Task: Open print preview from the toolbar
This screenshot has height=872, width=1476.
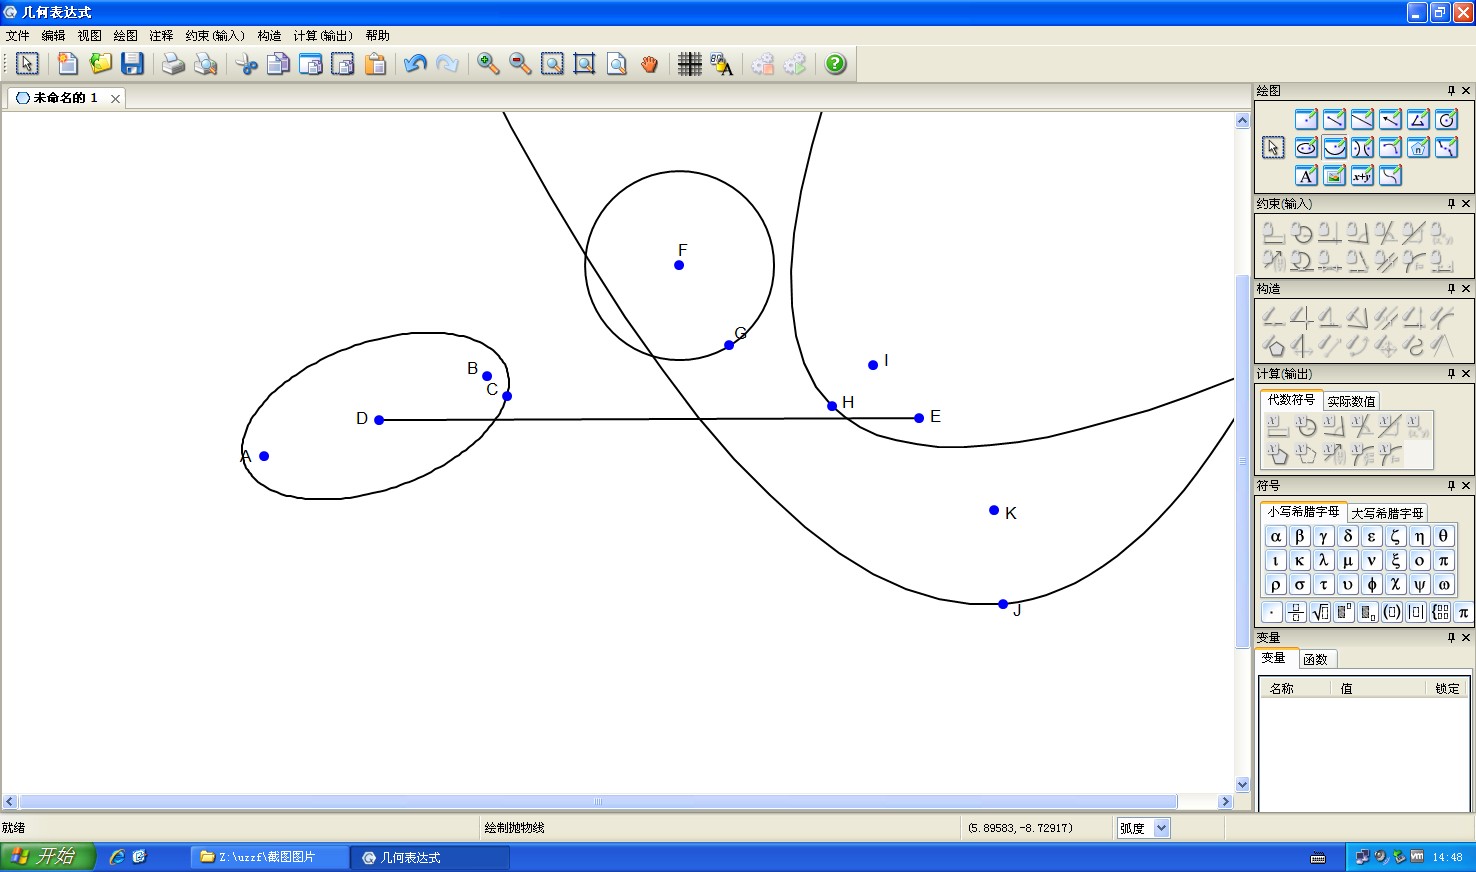Action: point(205,64)
